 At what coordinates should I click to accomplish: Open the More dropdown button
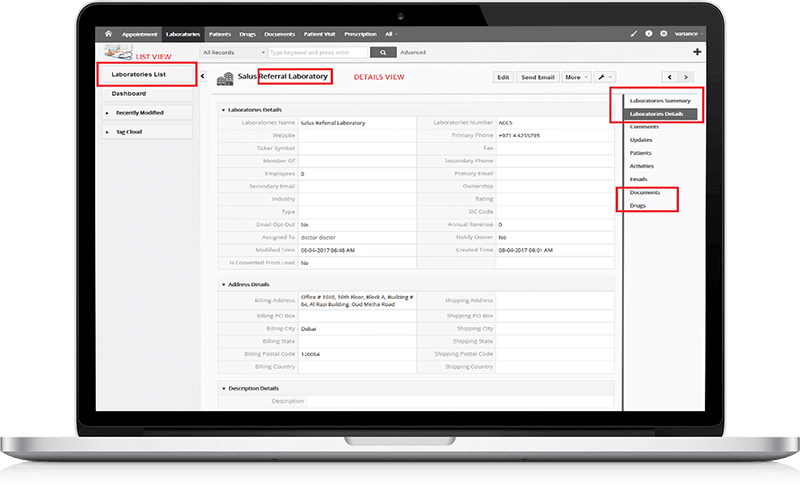(577, 77)
